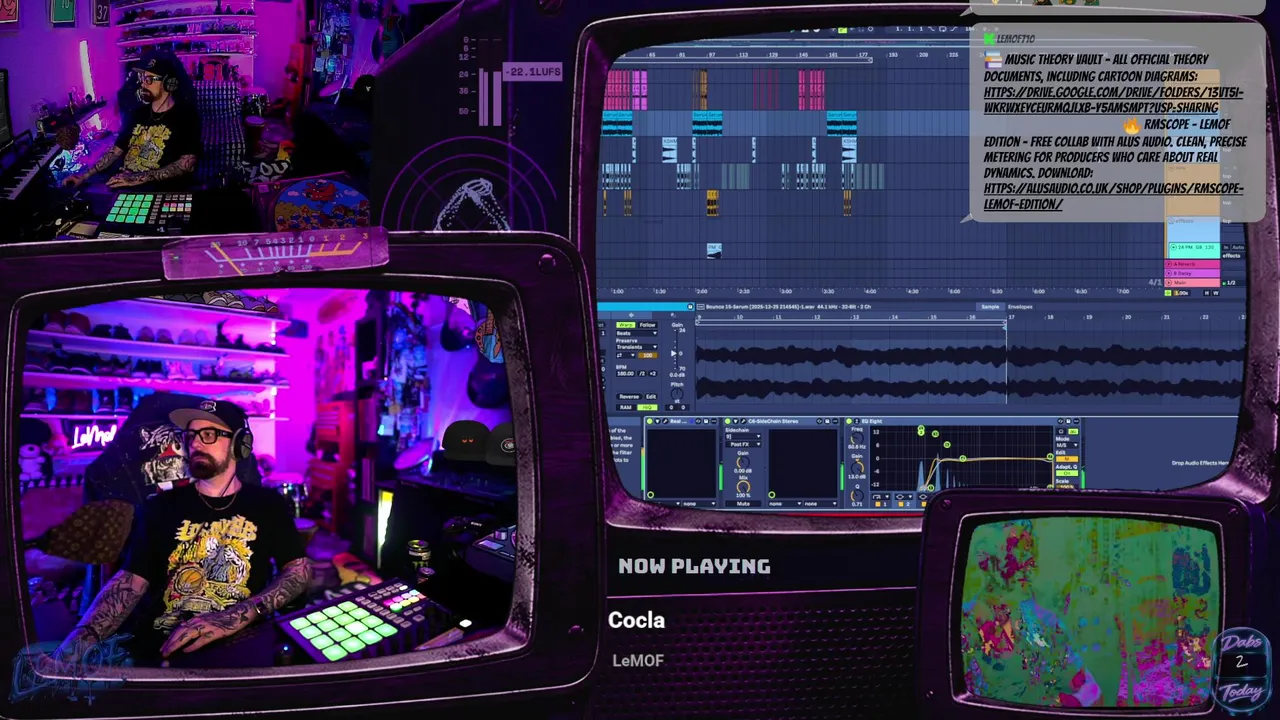Click the Reverse sample button
1280x720 pixels.
(x=629, y=396)
